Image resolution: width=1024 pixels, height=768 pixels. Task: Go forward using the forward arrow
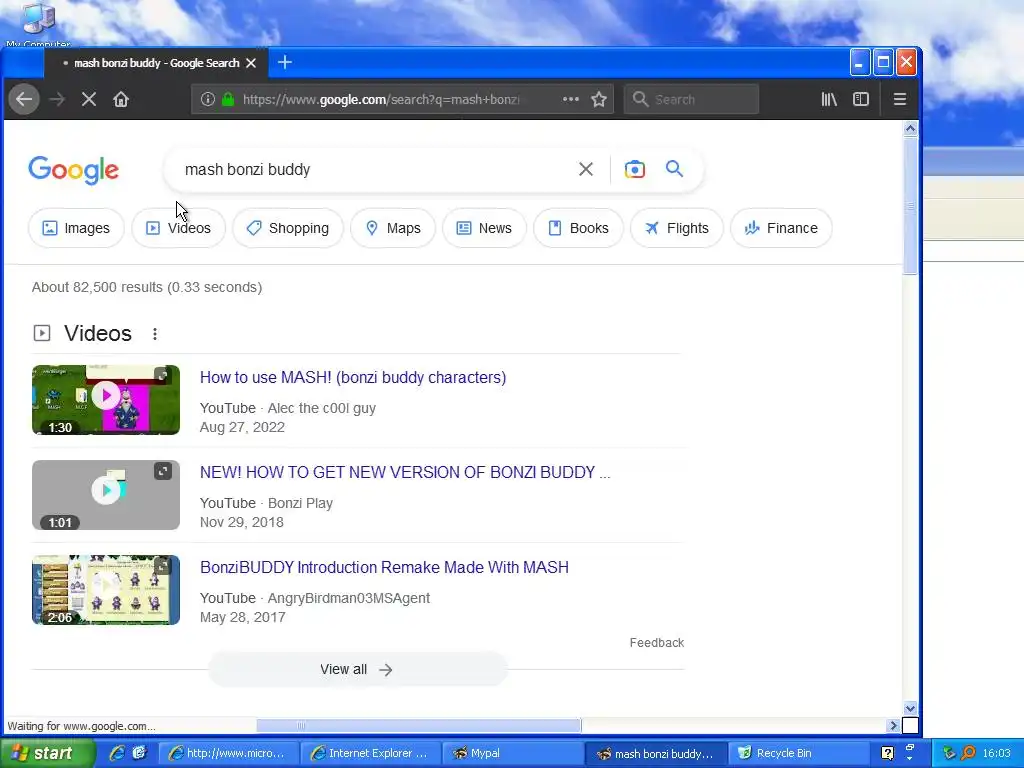point(57,99)
